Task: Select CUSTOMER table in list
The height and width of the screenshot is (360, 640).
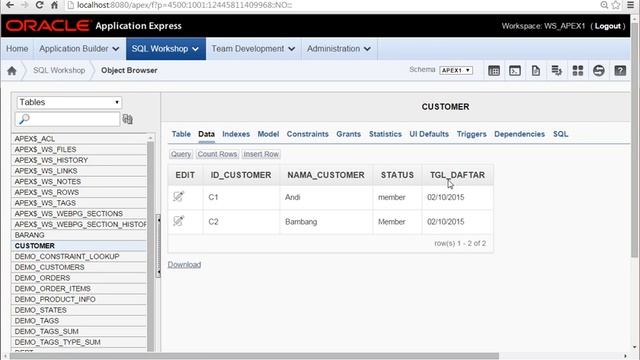Action: [x=79, y=246]
